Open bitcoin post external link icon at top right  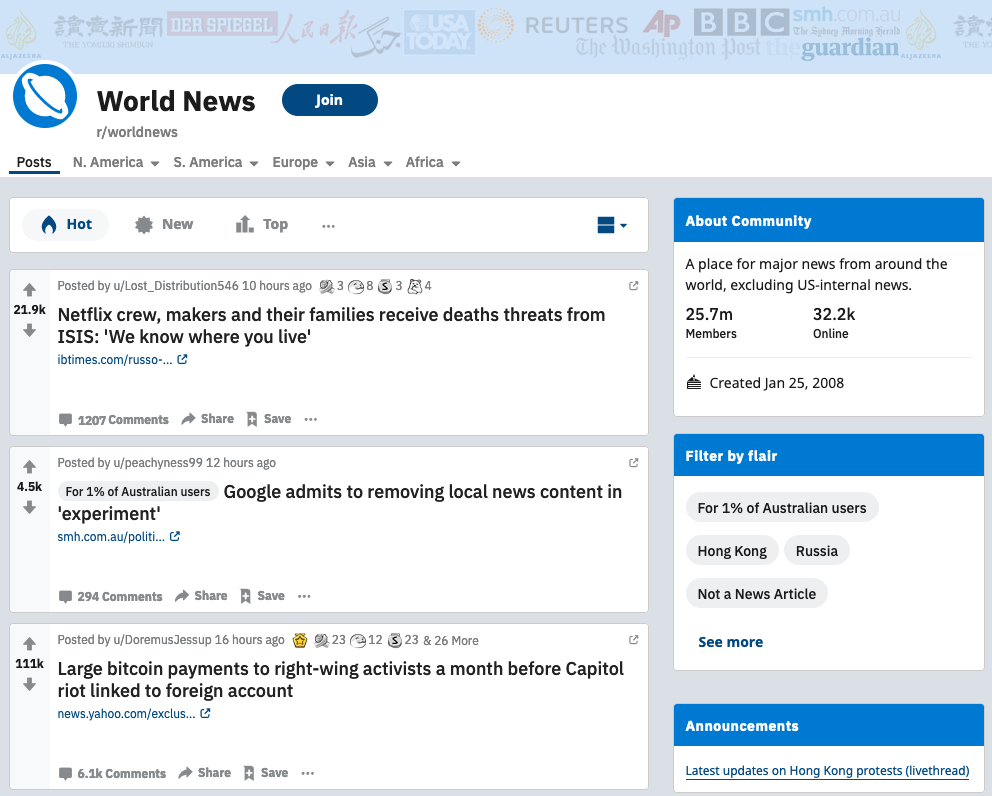point(633,640)
